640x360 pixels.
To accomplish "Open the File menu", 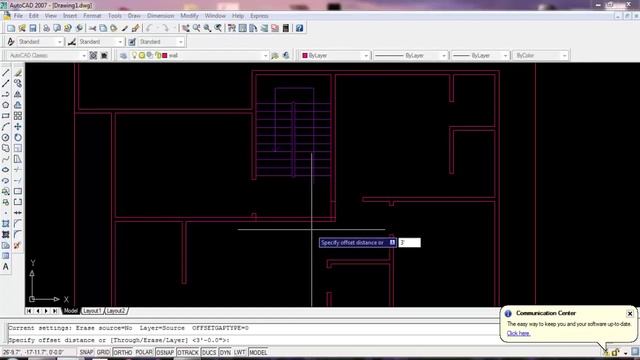I will 18,16.
